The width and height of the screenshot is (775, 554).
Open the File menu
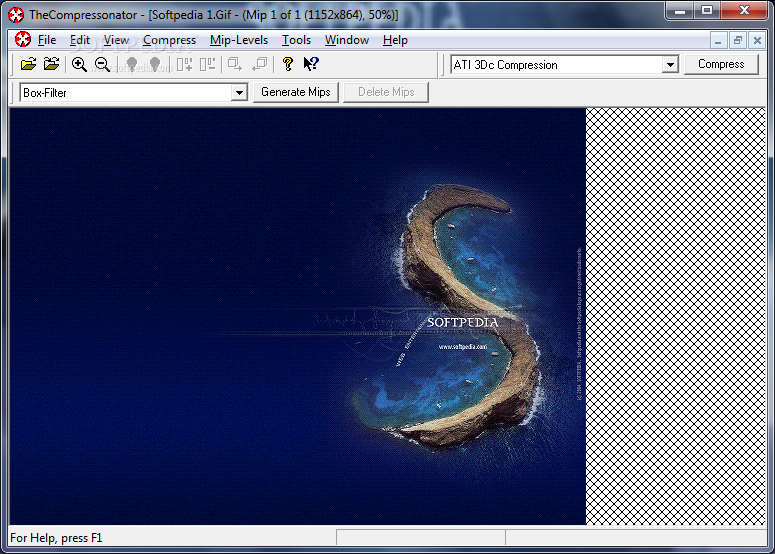coord(47,40)
